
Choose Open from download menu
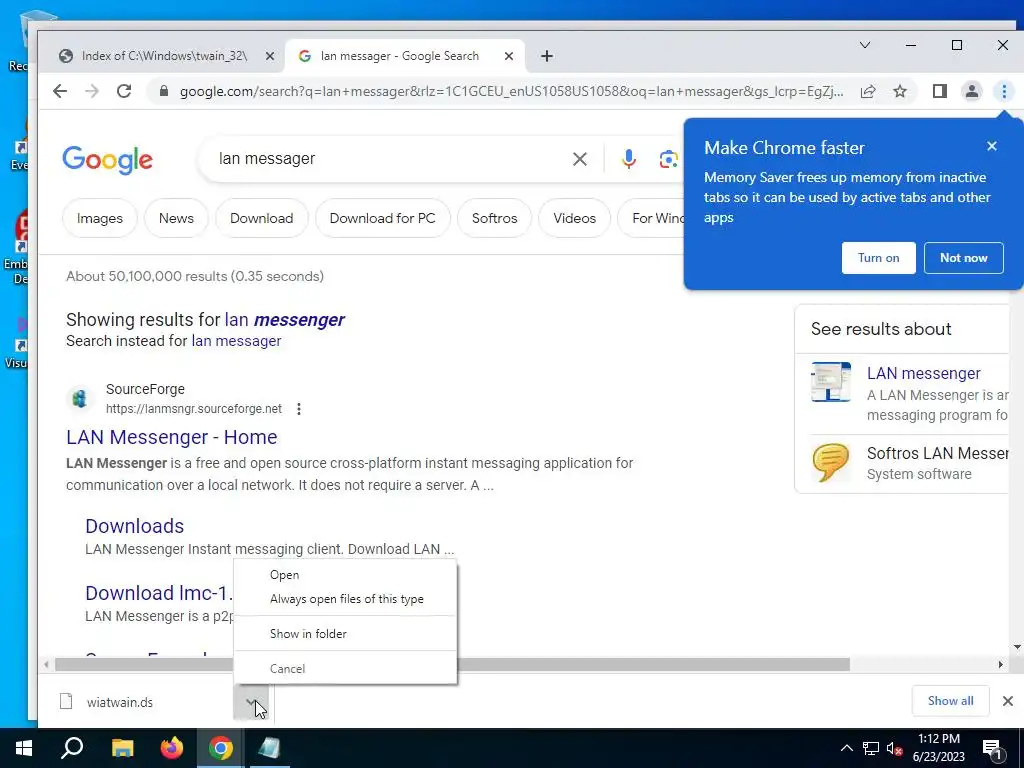(345, 575)
